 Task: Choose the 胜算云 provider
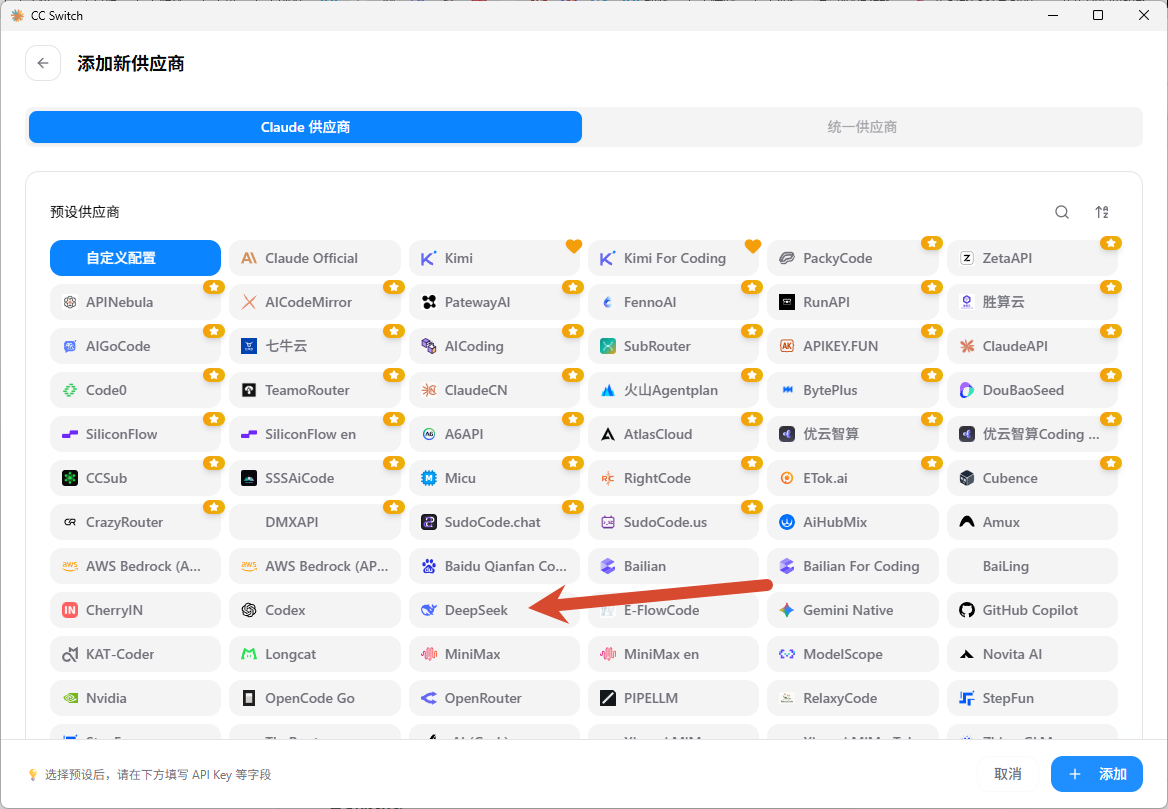tap(1032, 302)
